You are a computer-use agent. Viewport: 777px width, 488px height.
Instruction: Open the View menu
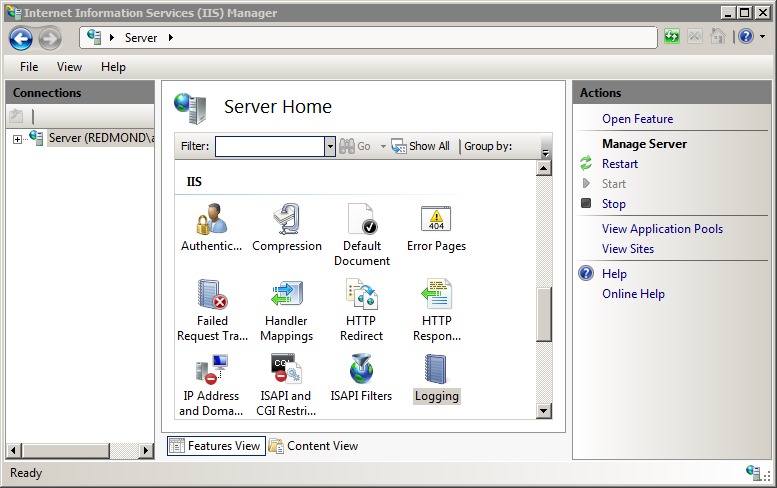tap(69, 67)
